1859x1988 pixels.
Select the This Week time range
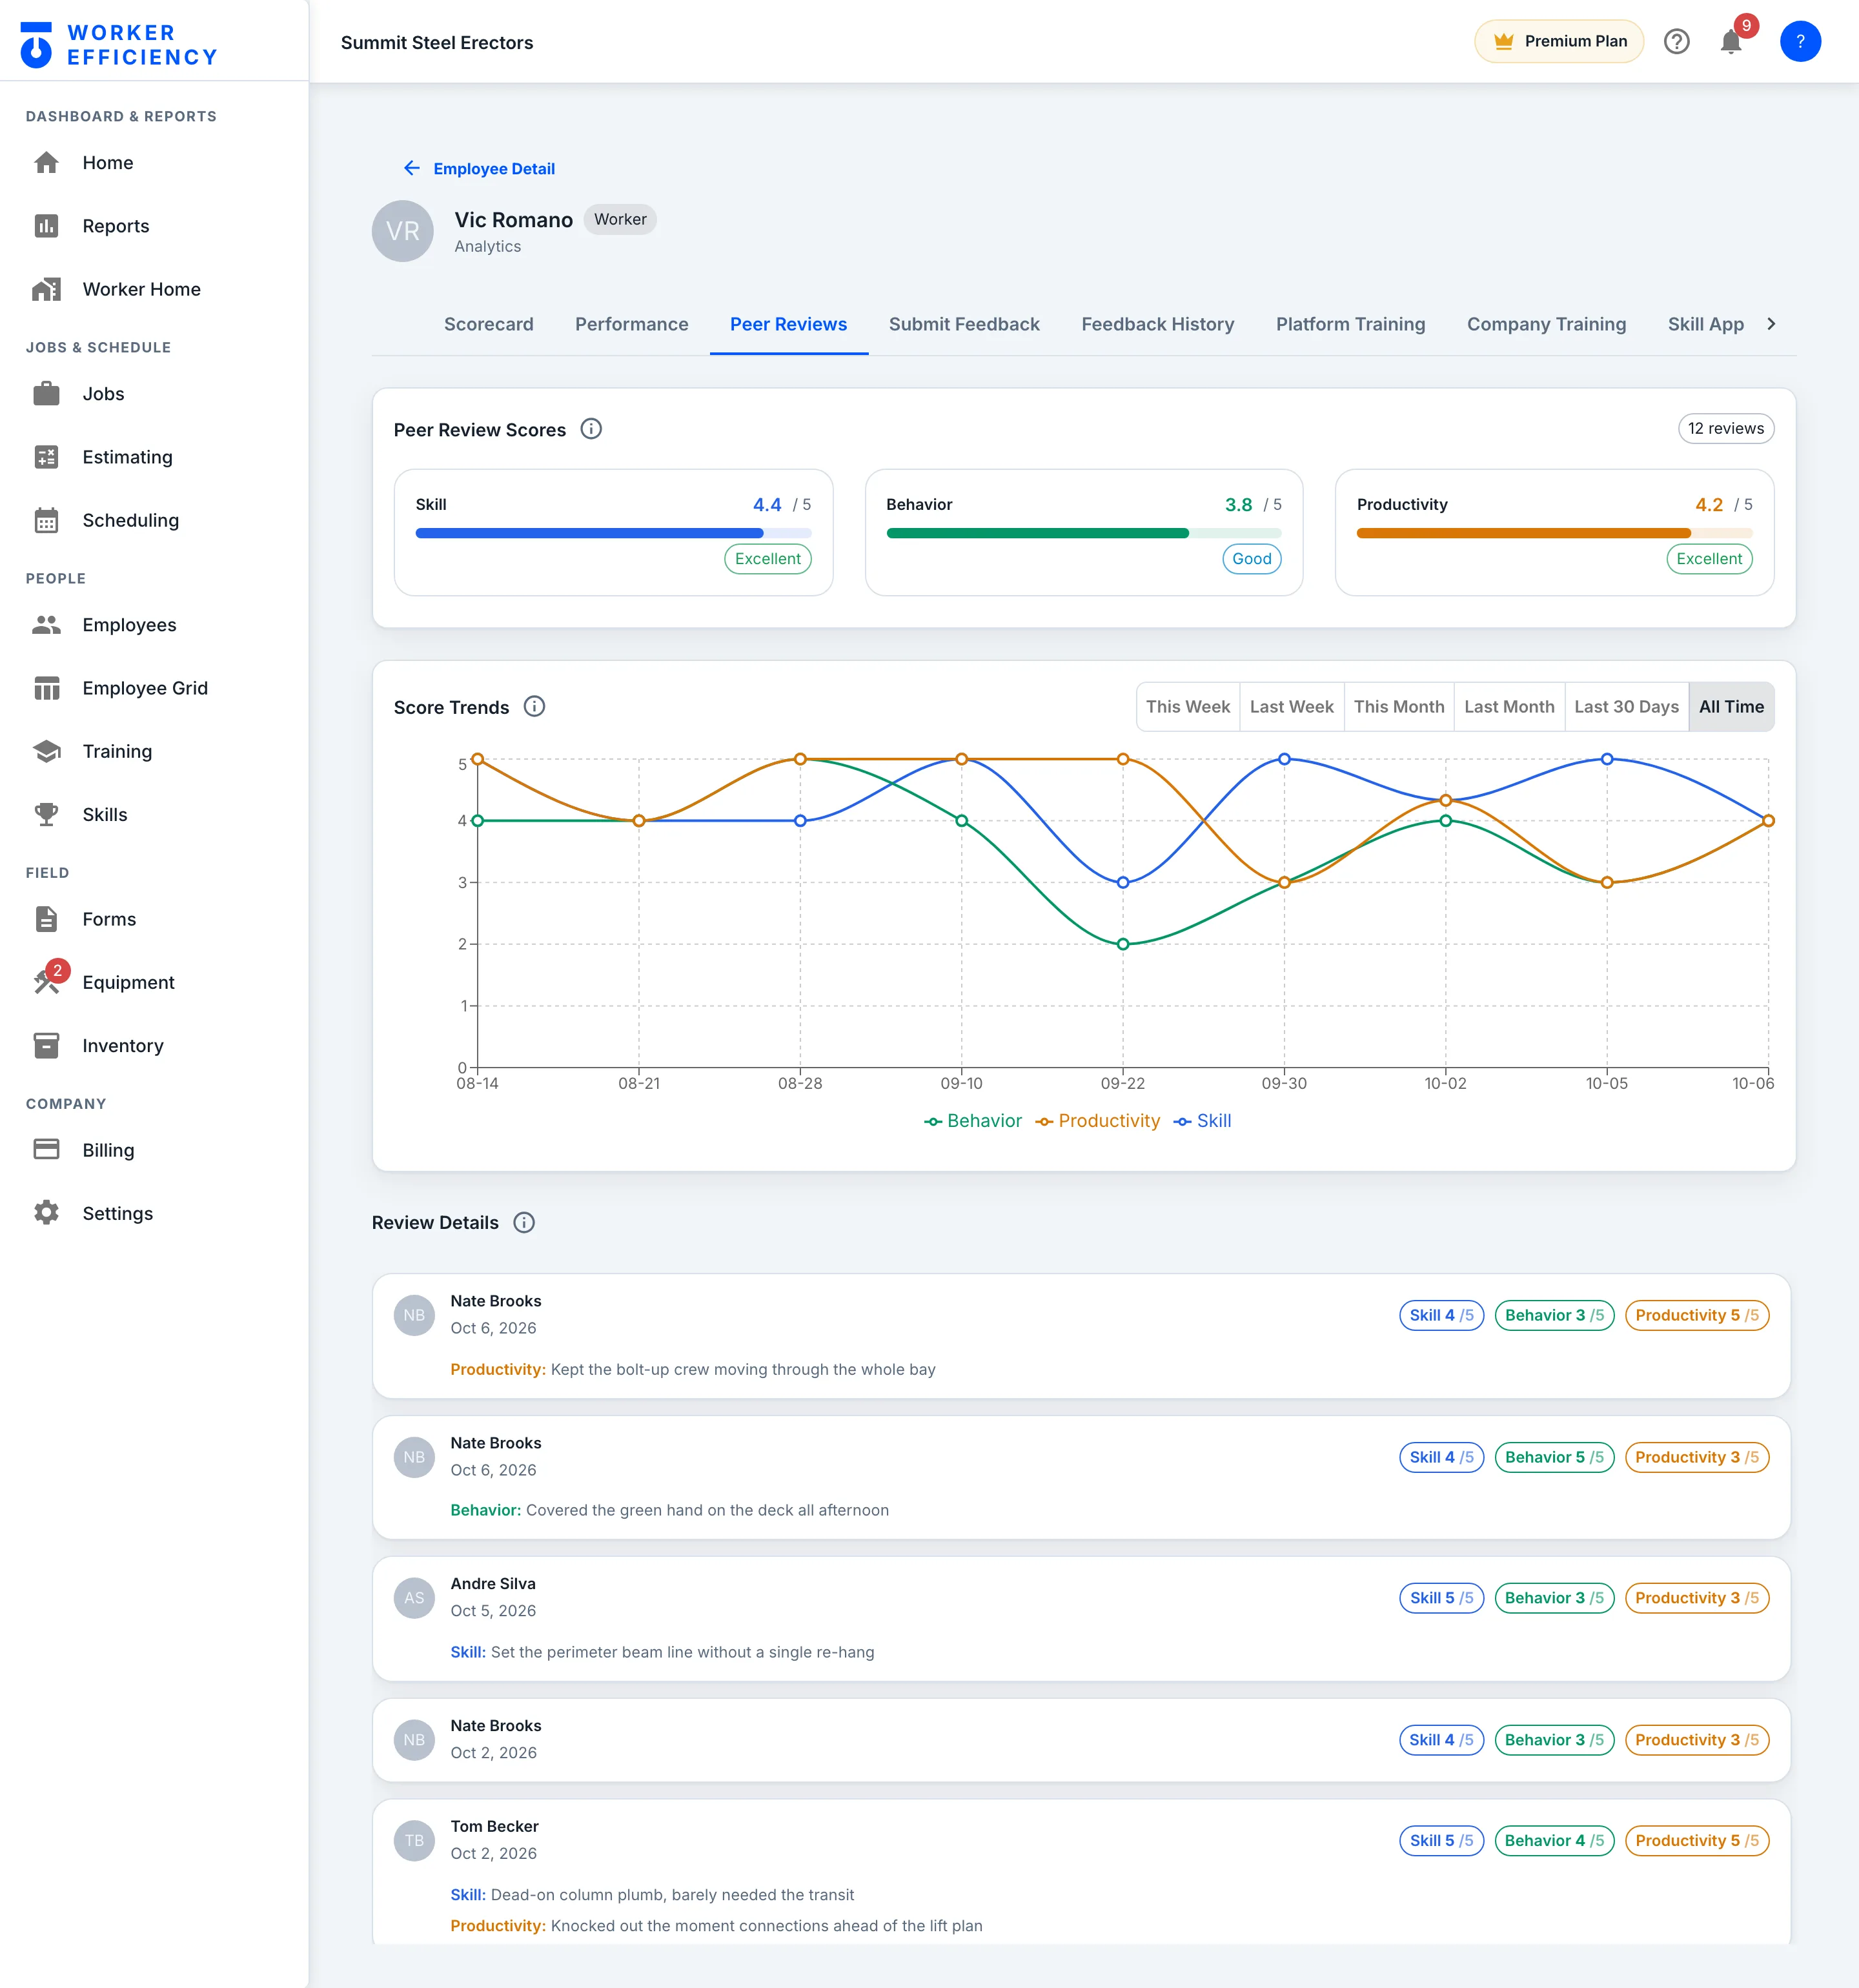click(x=1188, y=706)
